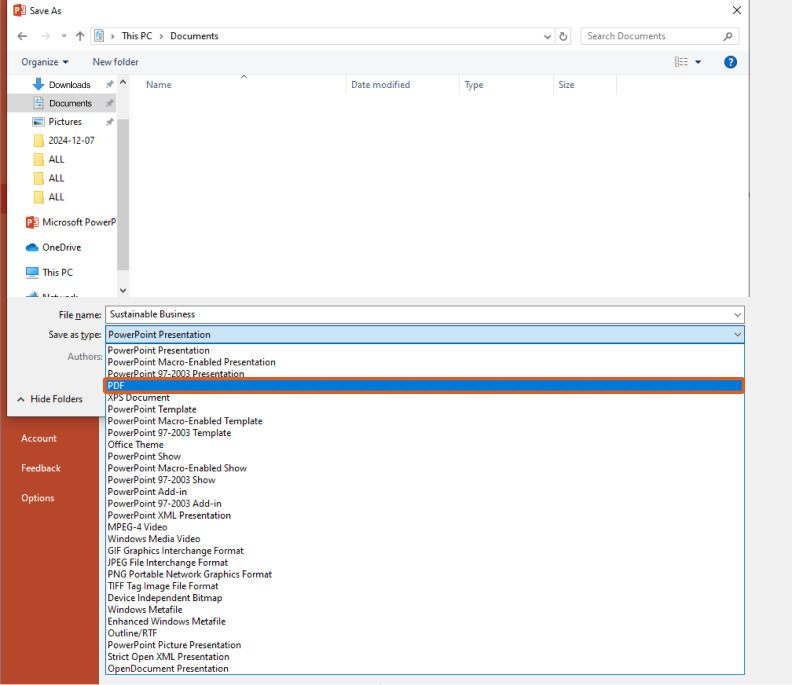Select TIFF Tag Image File Format

tap(425, 586)
